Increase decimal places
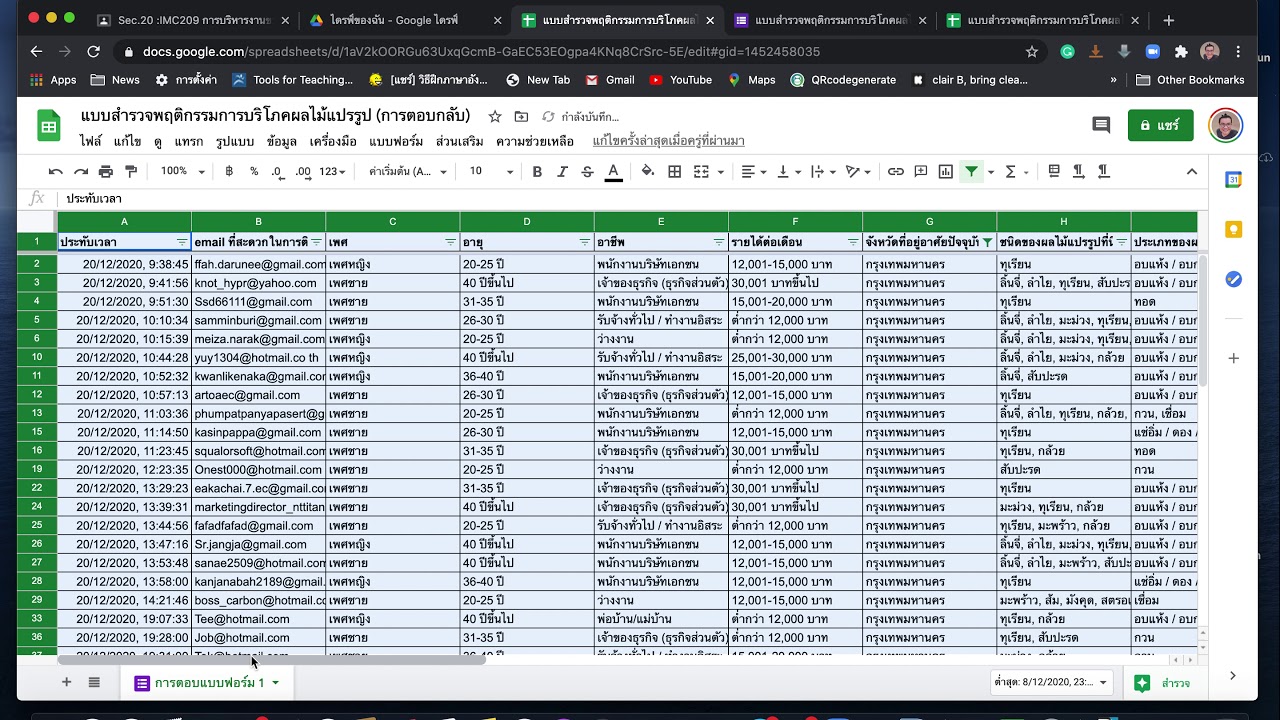 point(303,172)
